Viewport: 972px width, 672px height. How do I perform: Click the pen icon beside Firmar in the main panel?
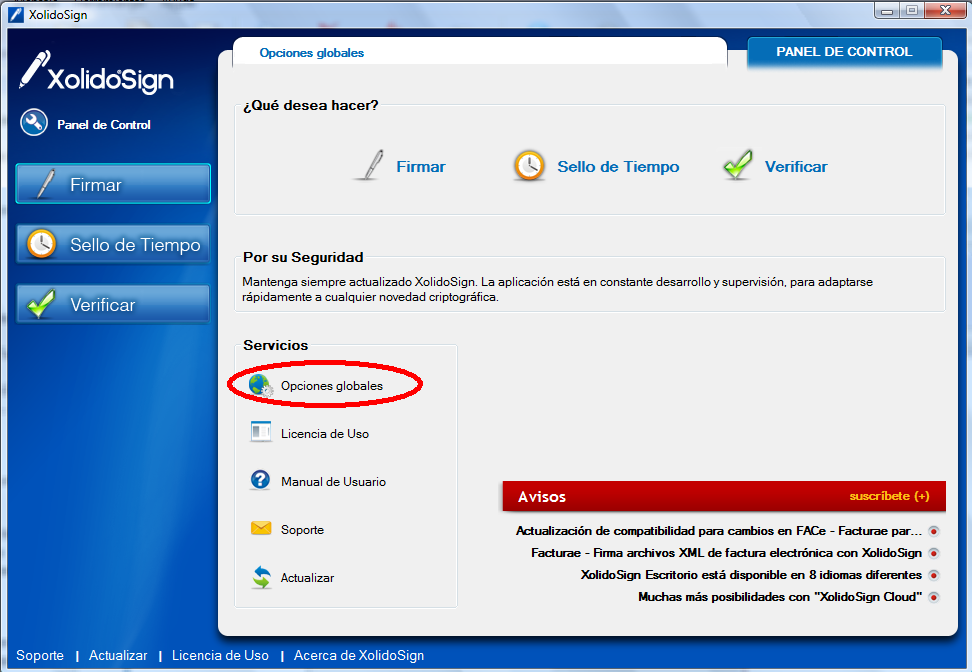click(371, 166)
